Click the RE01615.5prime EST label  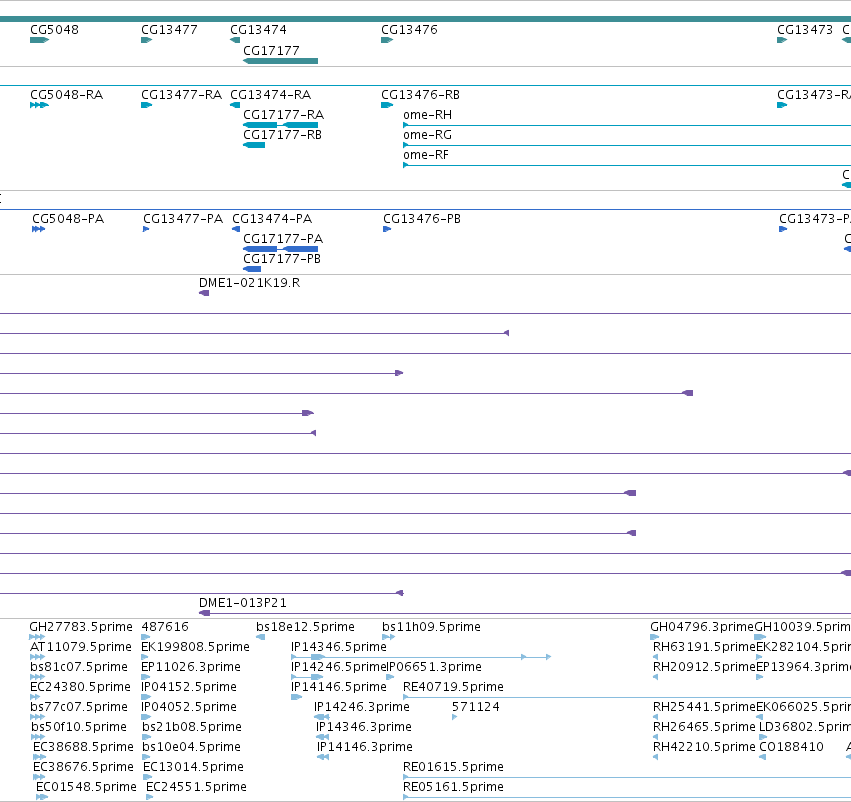point(453,768)
